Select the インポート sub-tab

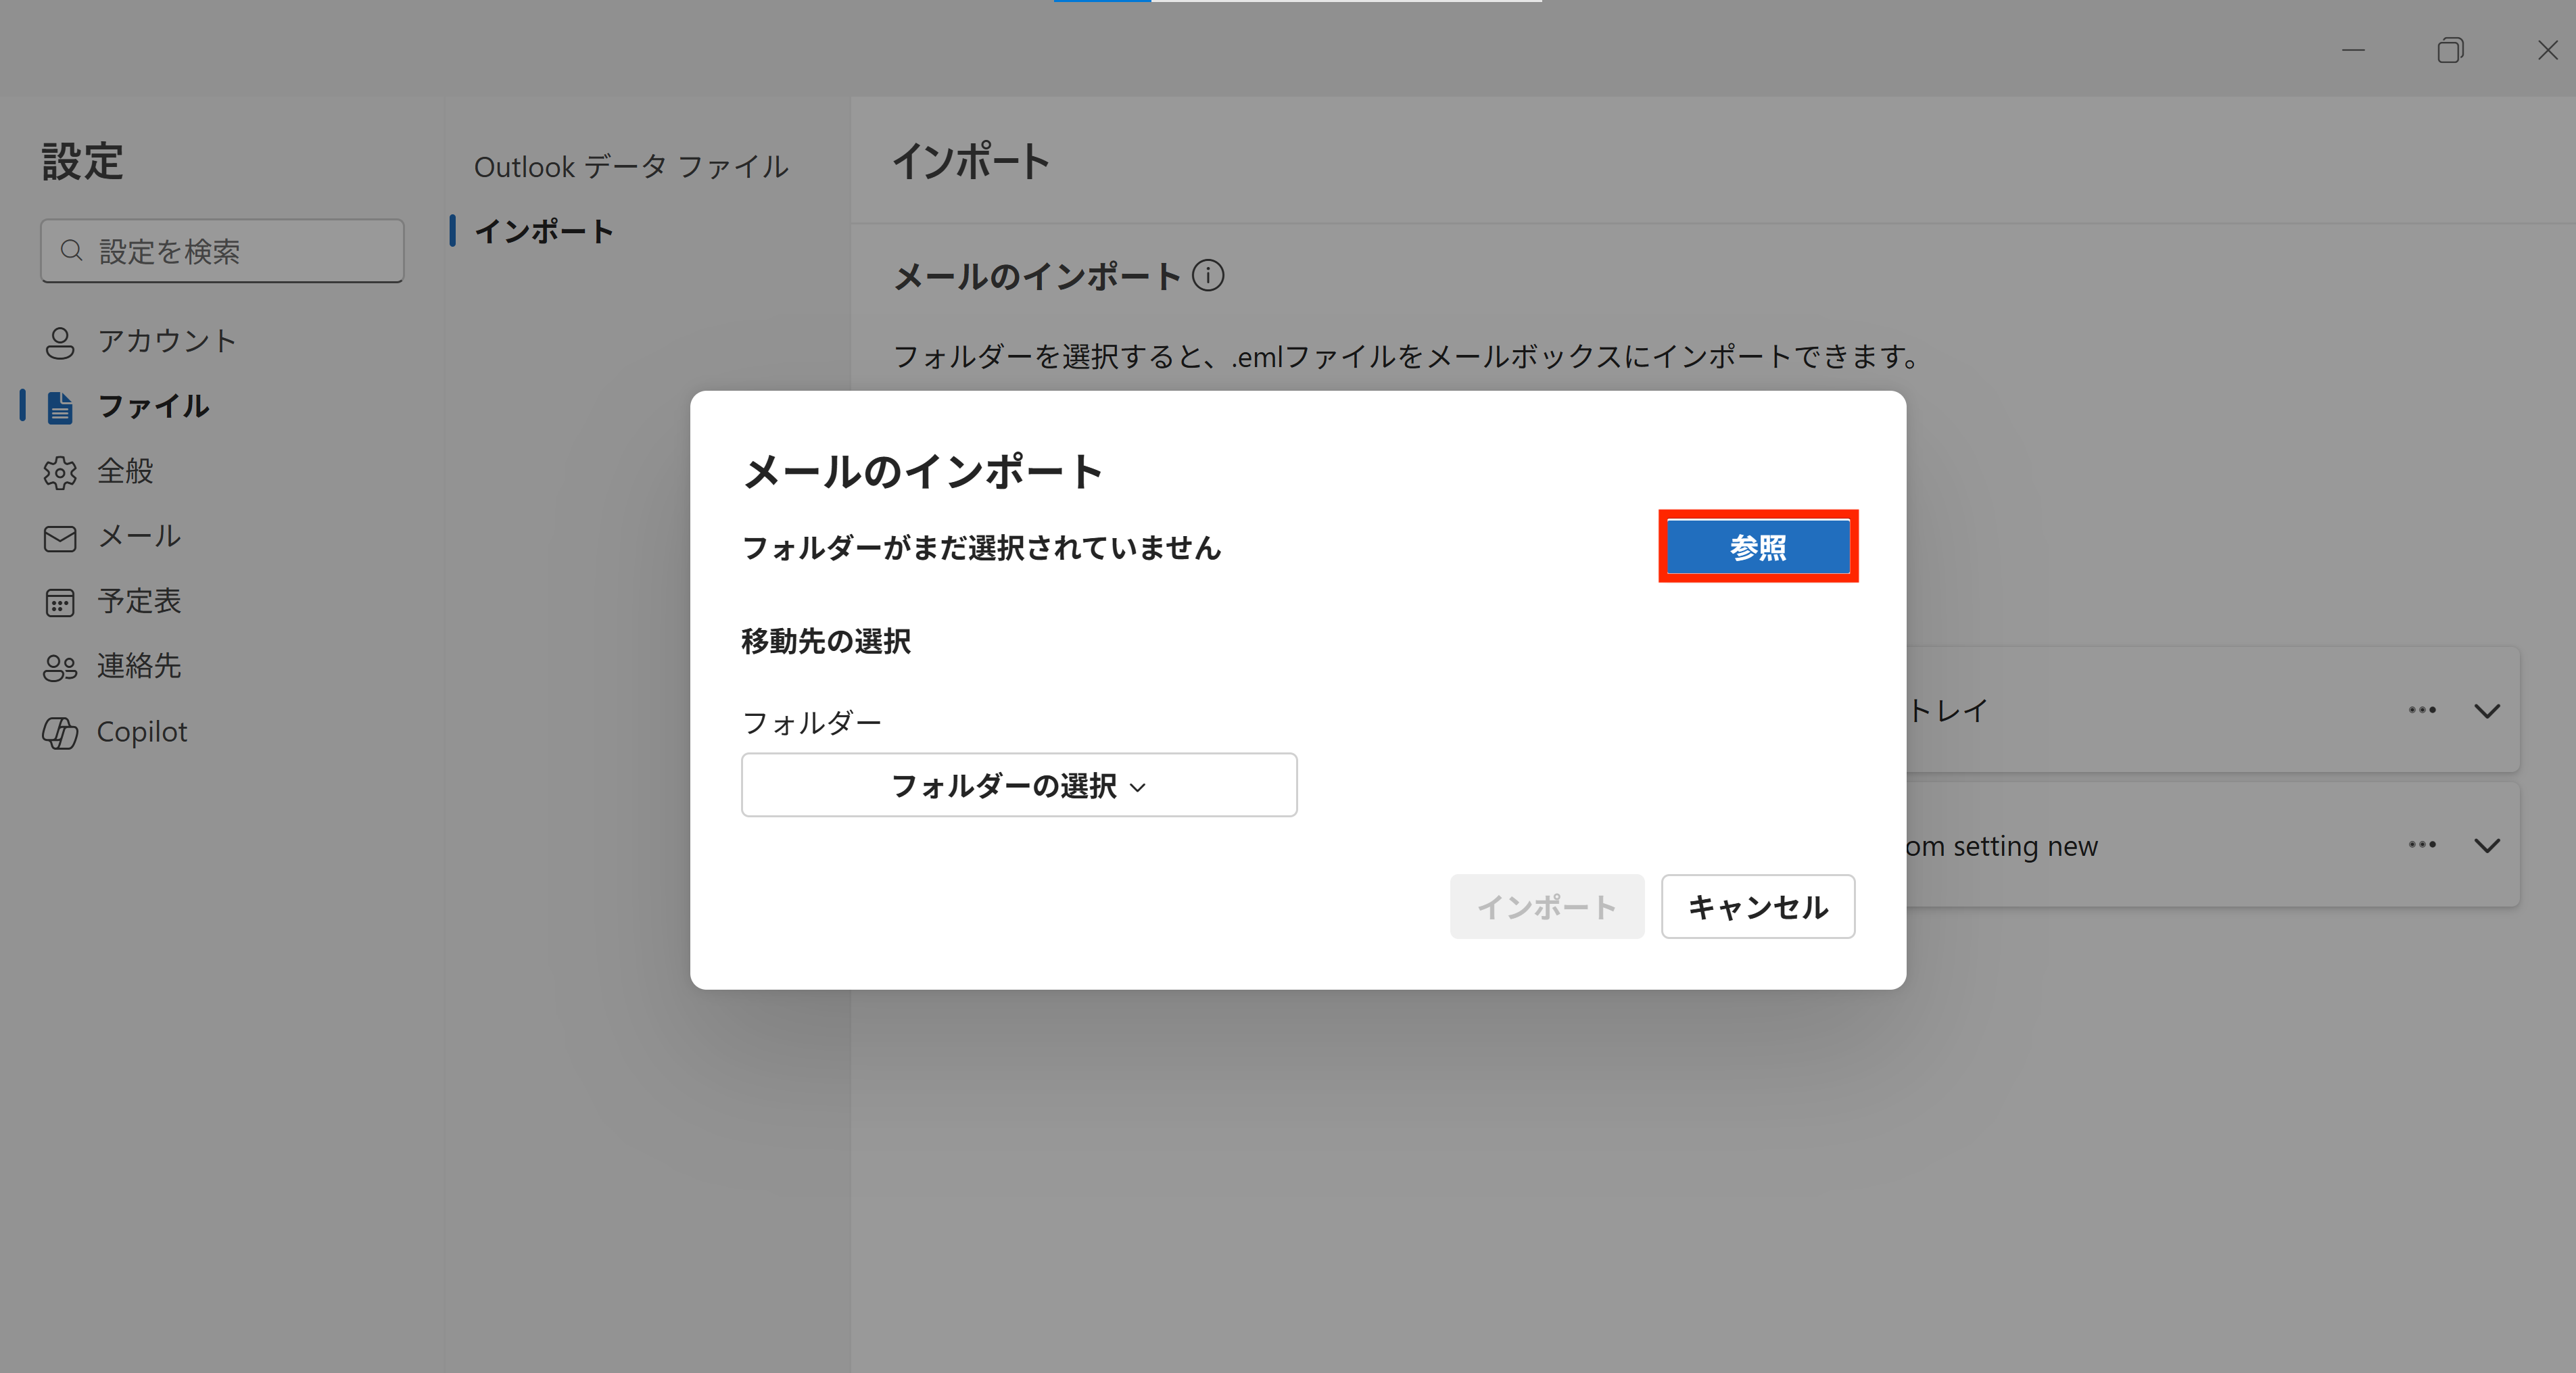pyautogui.click(x=544, y=231)
